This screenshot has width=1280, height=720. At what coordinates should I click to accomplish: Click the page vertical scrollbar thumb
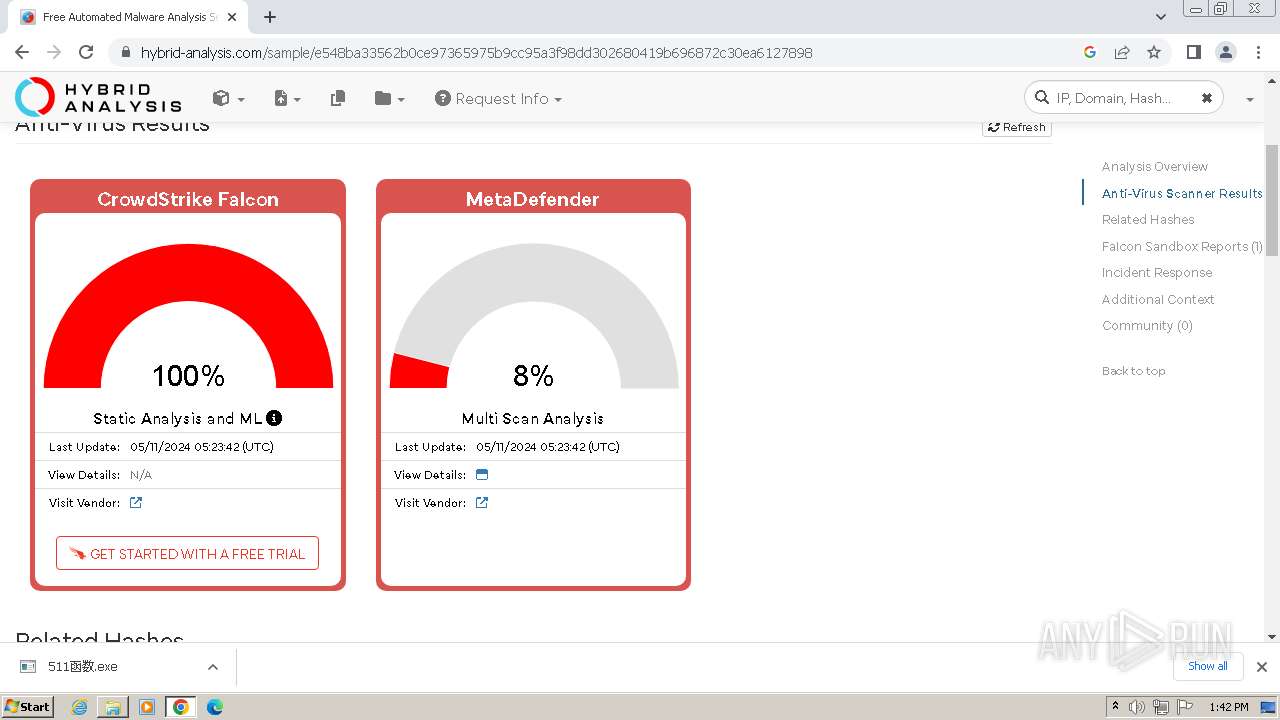coord(1272,200)
